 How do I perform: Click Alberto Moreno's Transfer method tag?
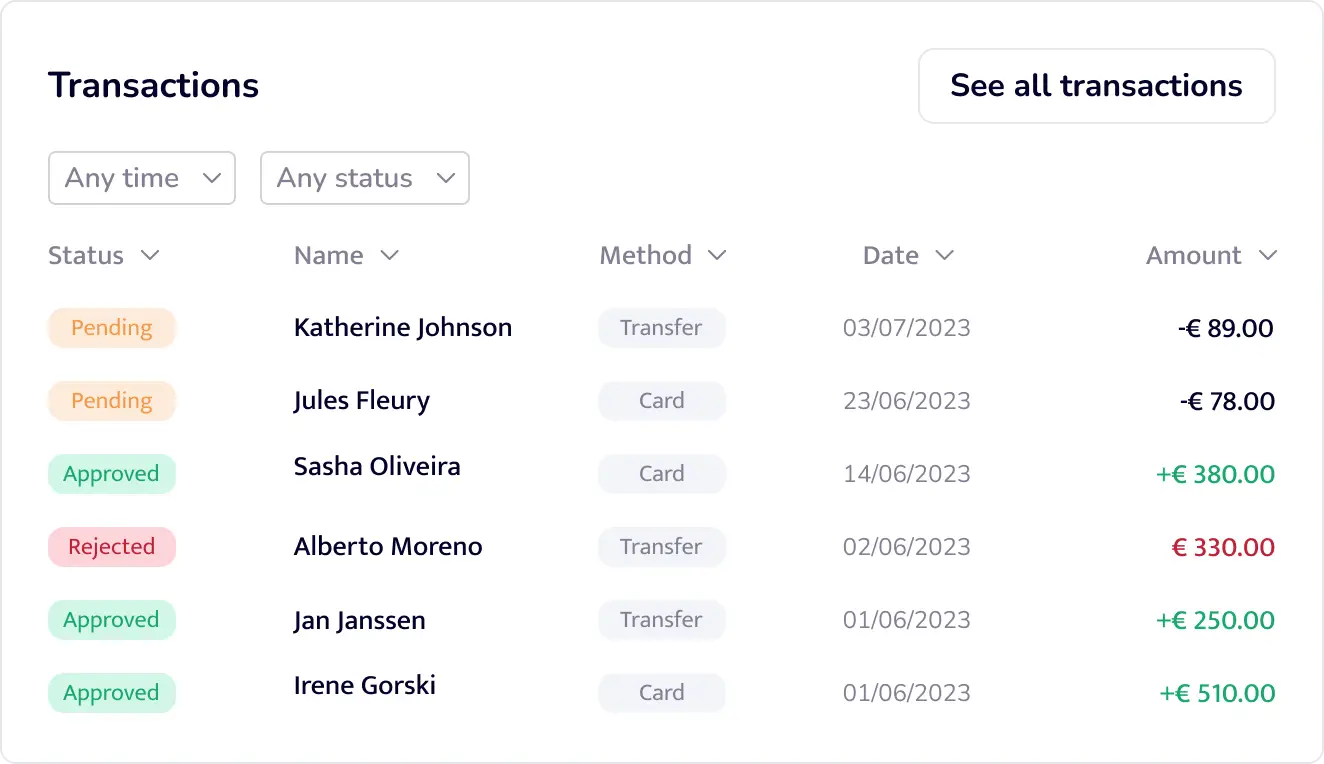[661, 547]
